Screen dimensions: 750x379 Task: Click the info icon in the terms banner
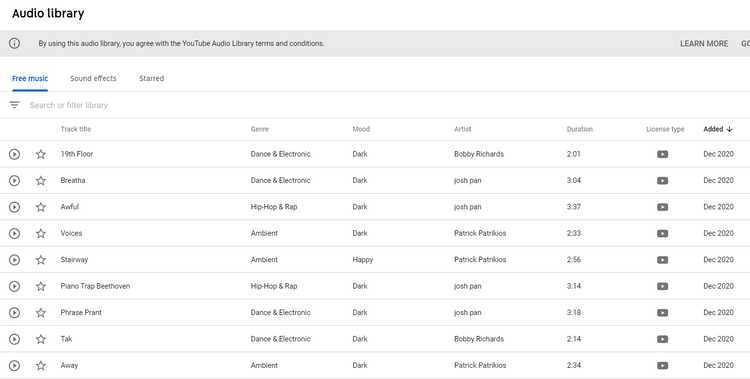14,44
